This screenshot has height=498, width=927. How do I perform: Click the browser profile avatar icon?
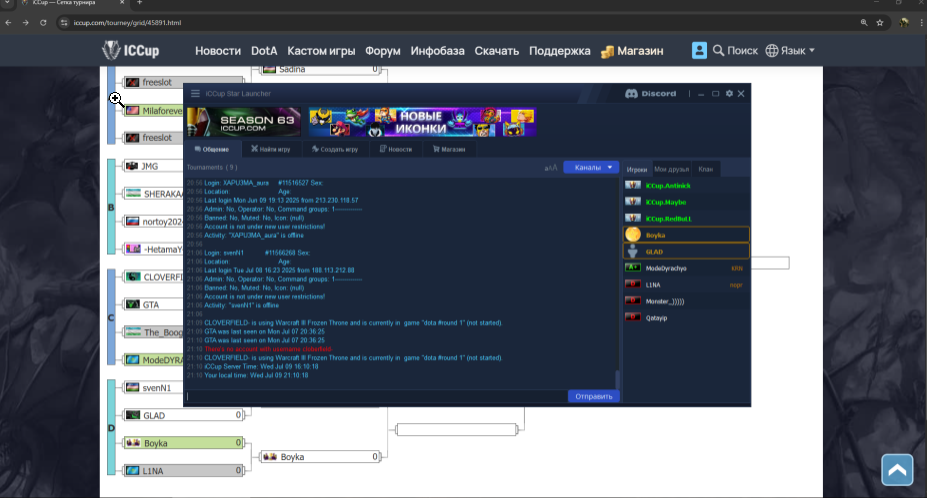click(x=904, y=22)
